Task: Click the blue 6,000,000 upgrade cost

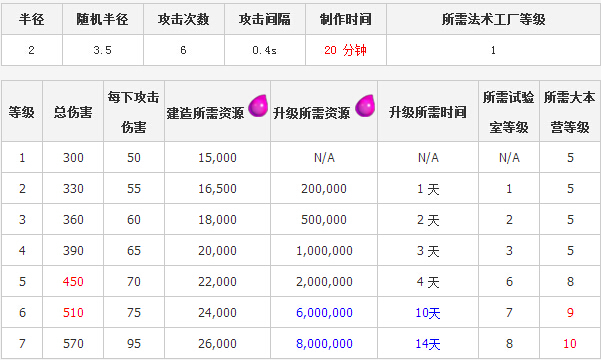Action: coord(324,312)
